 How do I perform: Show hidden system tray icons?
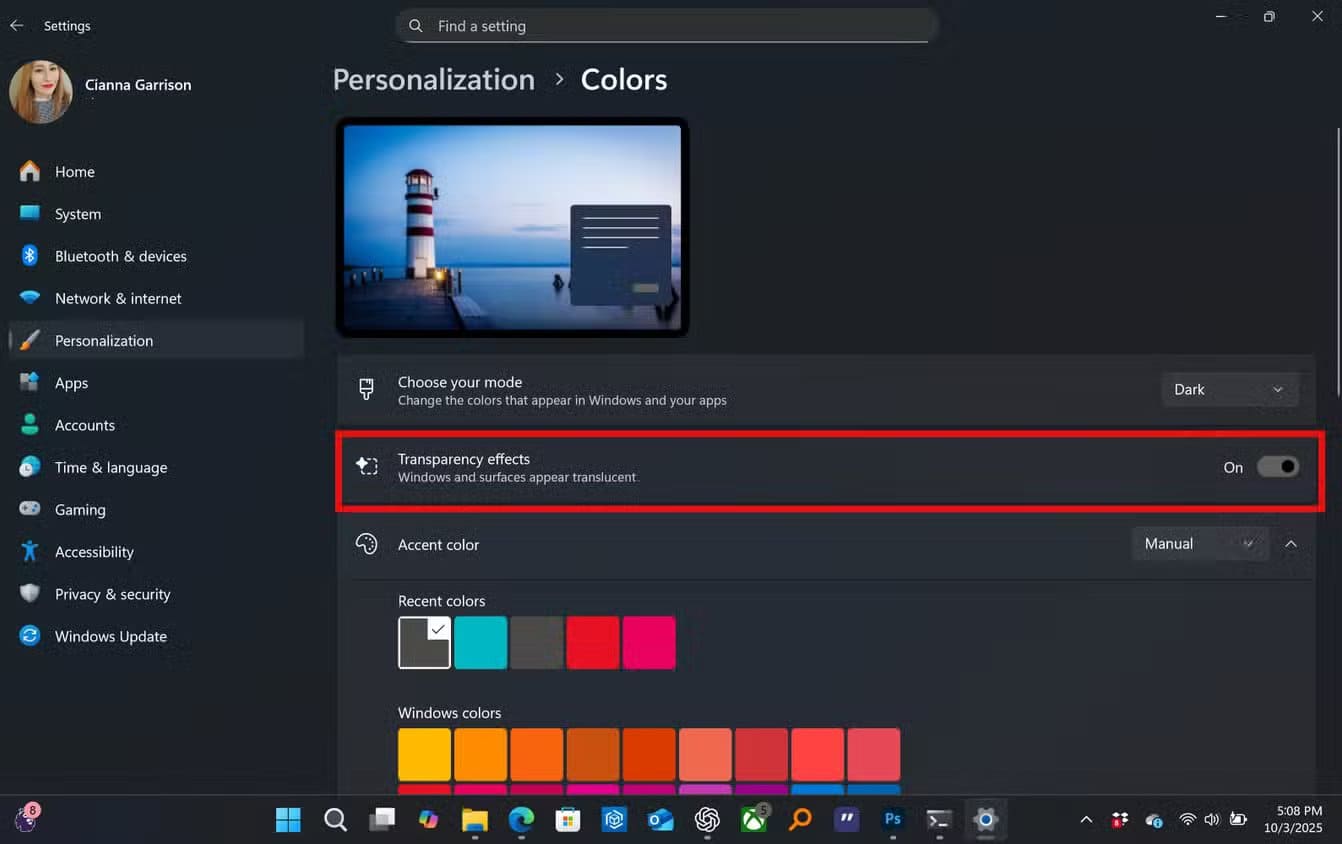[1086, 820]
